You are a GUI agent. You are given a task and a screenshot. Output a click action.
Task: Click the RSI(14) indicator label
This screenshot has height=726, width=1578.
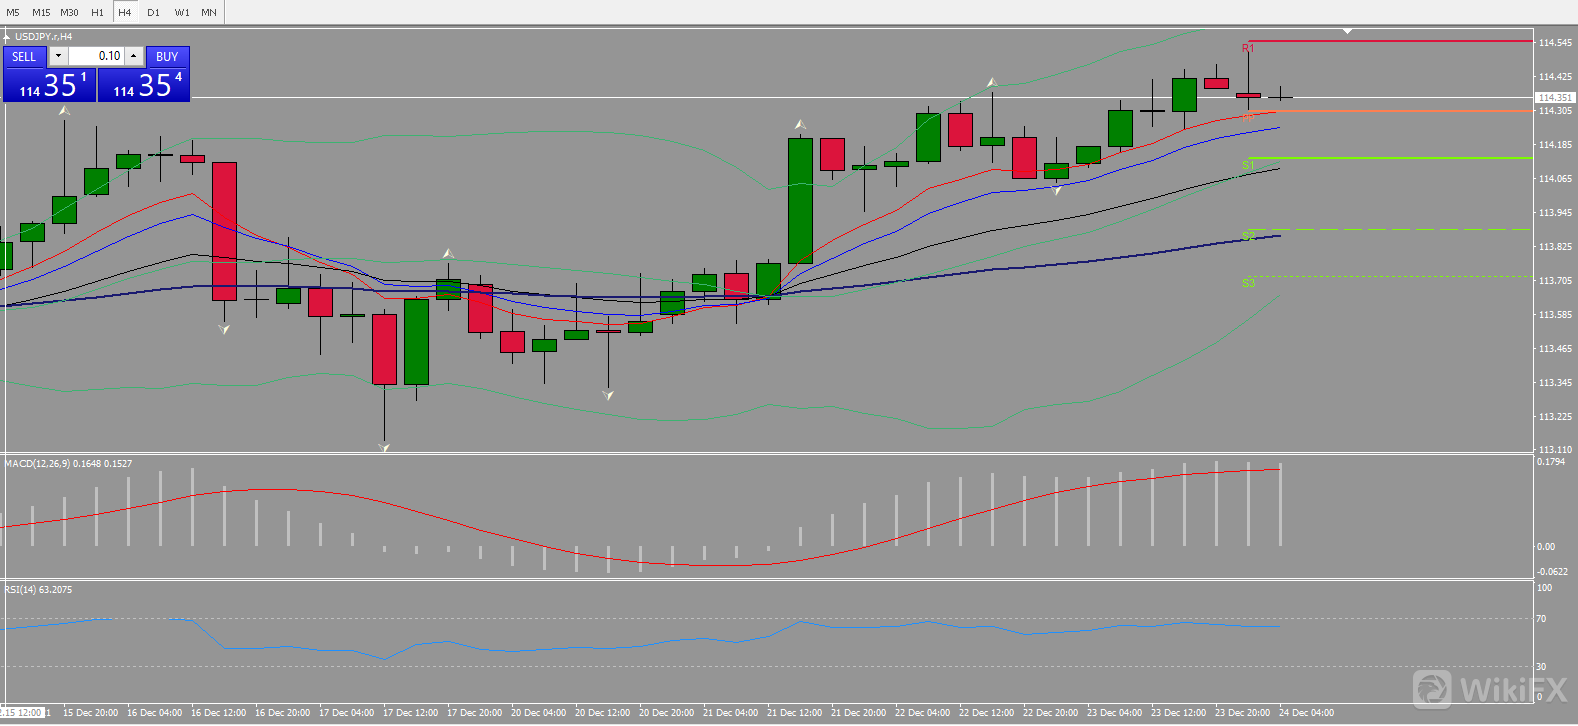38,590
